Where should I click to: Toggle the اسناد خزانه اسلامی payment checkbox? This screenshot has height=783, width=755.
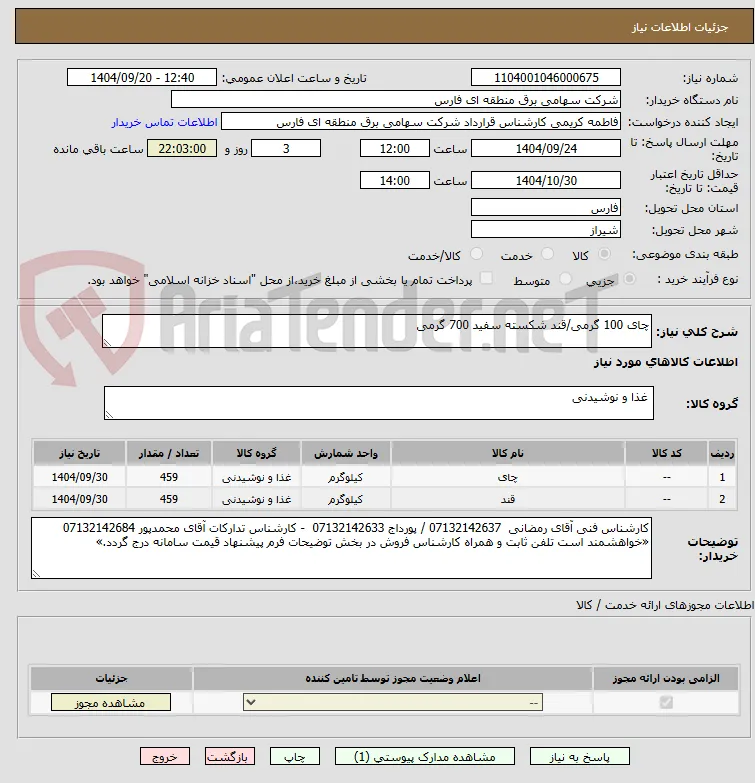tap(485, 278)
